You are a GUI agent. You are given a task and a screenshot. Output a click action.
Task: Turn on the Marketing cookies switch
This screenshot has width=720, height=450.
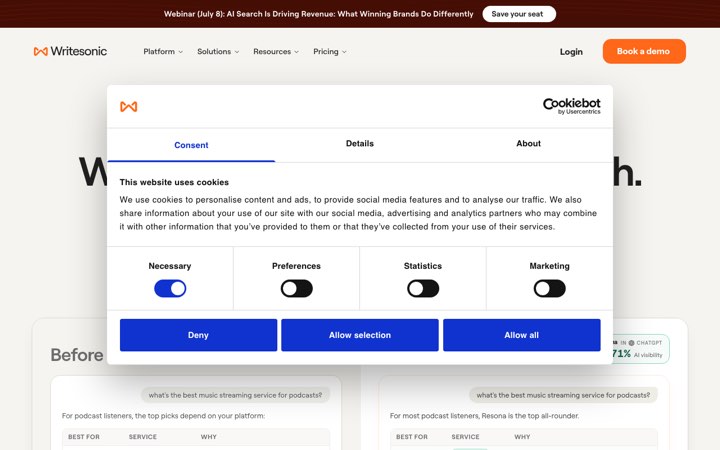[x=550, y=288]
